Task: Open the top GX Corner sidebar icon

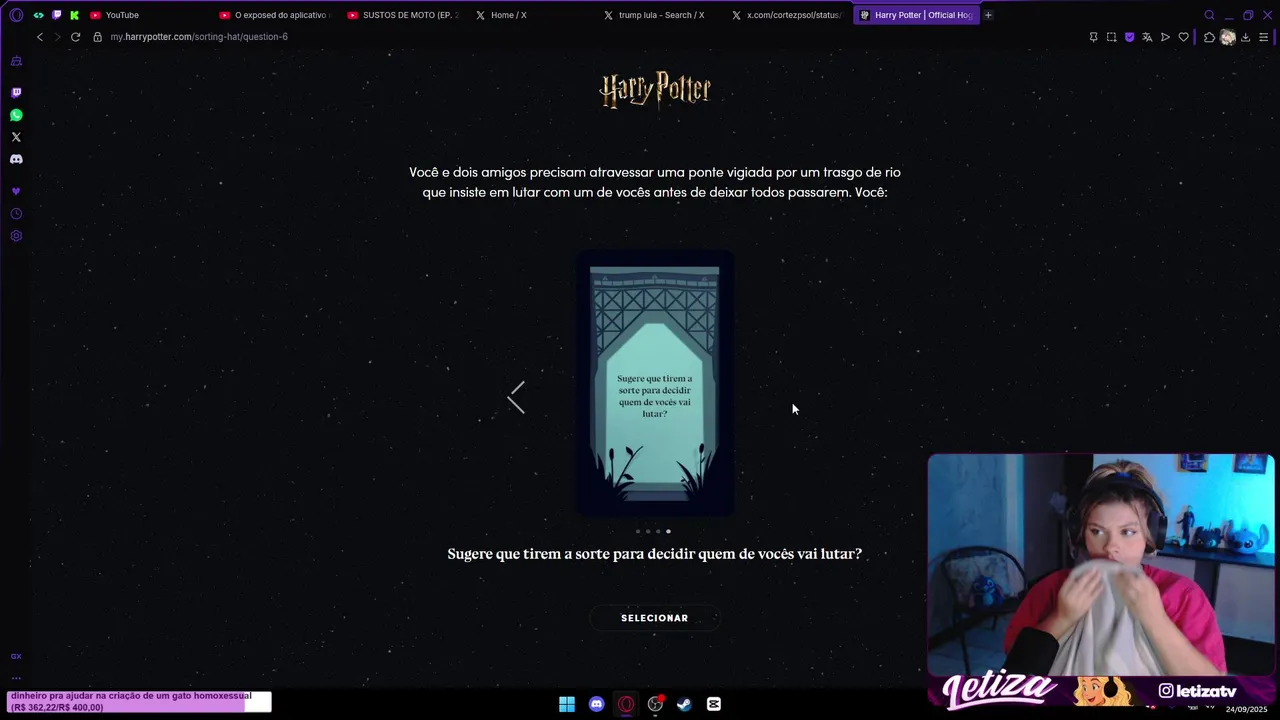Action: click(16, 62)
